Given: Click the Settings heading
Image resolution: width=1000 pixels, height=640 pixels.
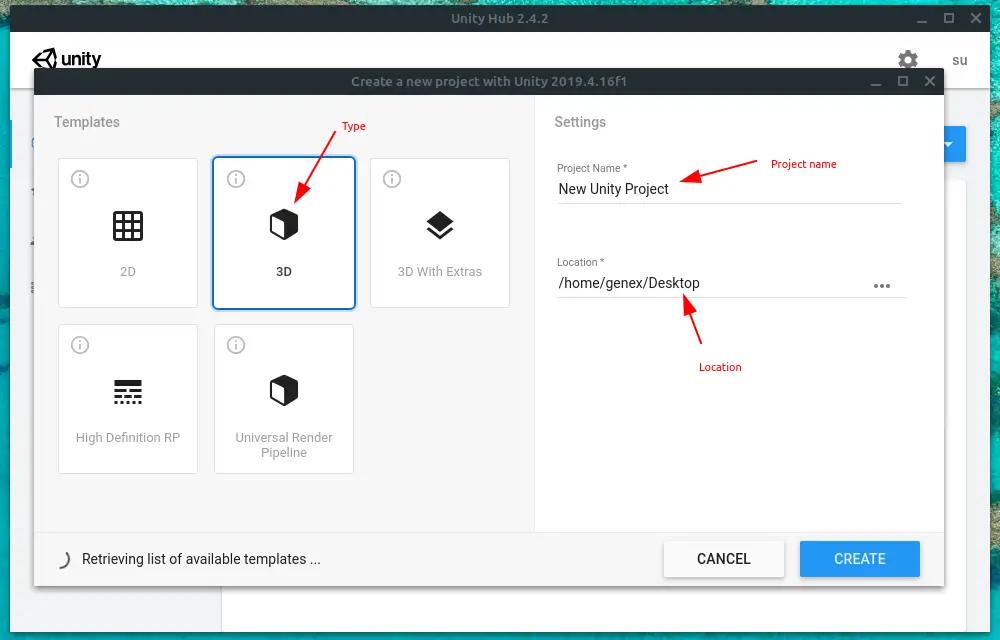Looking at the screenshot, I should [x=580, y=122].
